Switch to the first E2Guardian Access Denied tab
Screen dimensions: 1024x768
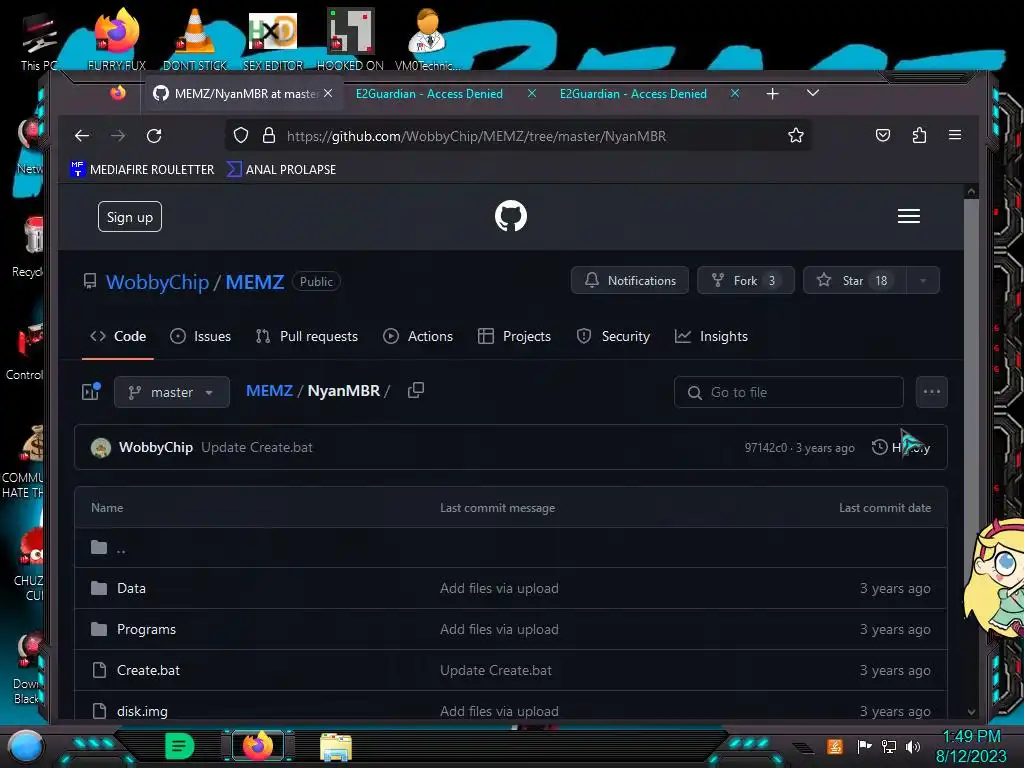[x=429, y=93]
